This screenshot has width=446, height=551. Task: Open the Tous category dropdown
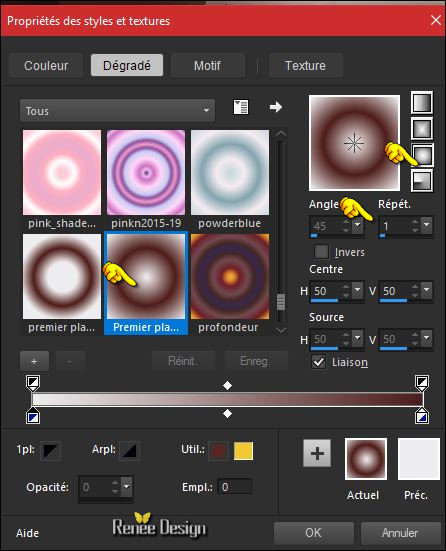coord(117,111)
